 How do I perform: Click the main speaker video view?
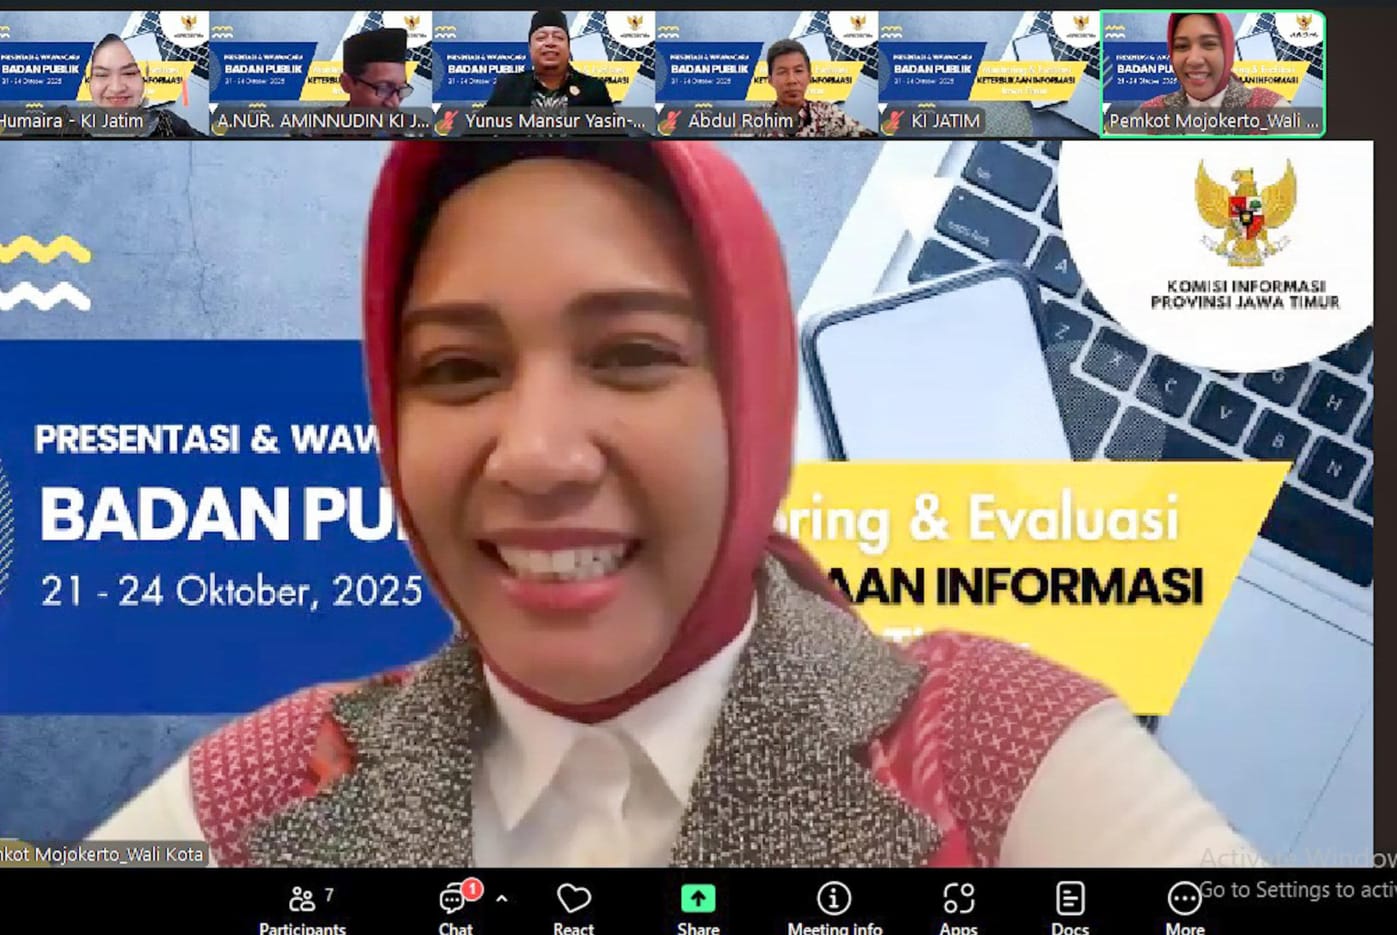[x=686, y=500]
